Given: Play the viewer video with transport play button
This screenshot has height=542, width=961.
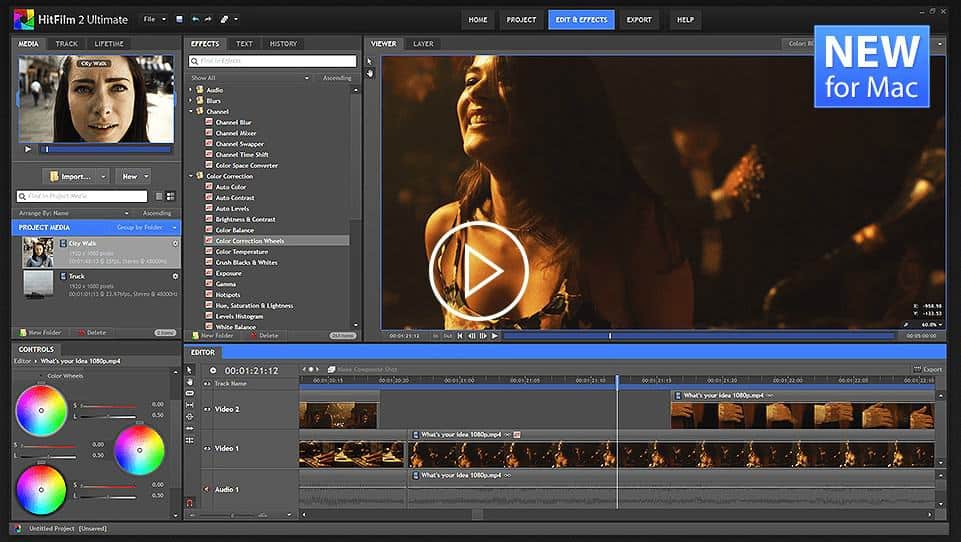Looking at the screenshot, I should [495, 335].
